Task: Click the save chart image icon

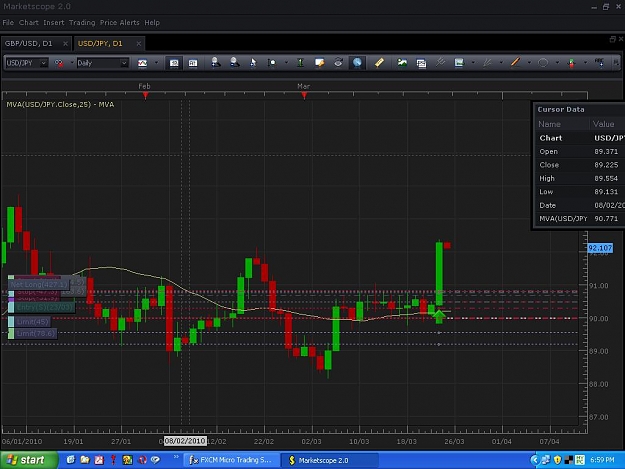Action: tap(459, 63)
